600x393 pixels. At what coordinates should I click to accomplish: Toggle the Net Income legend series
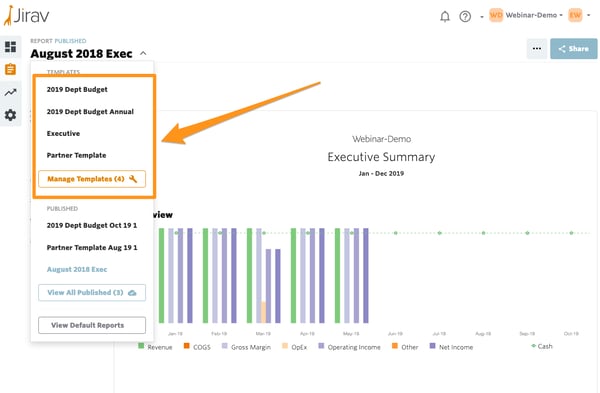pos(452,347)
